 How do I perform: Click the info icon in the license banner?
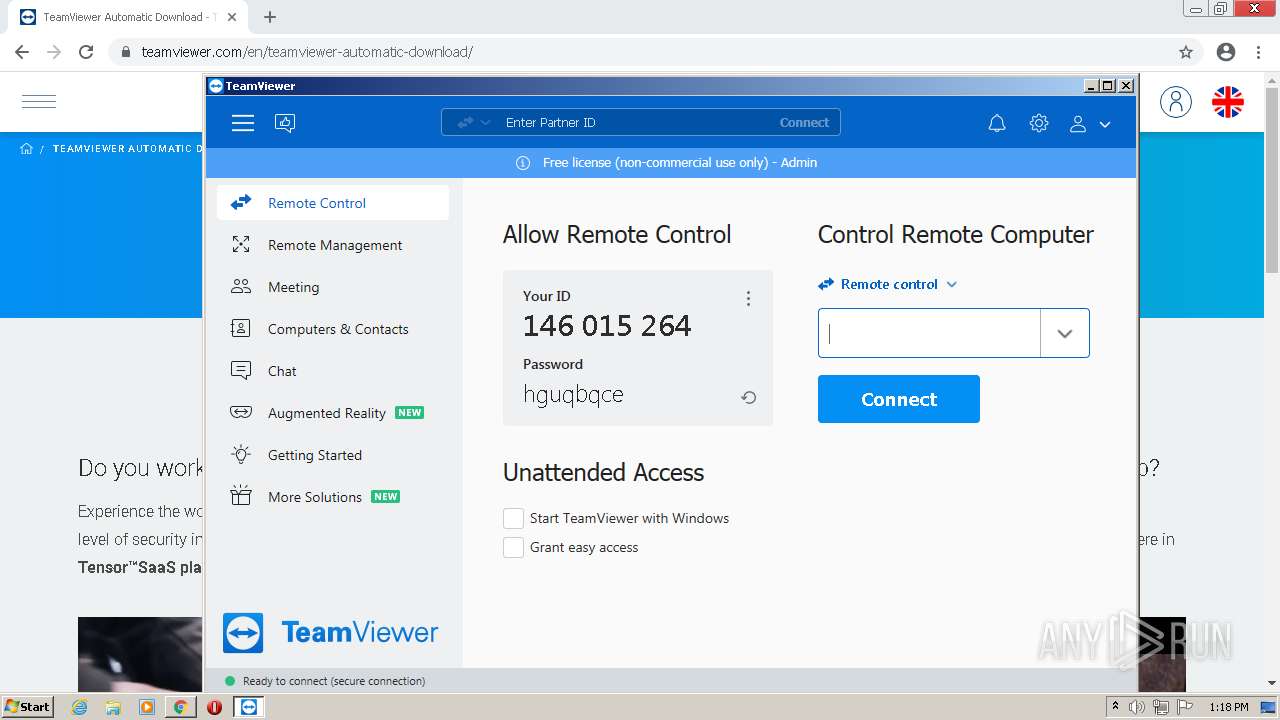[523, 163]
